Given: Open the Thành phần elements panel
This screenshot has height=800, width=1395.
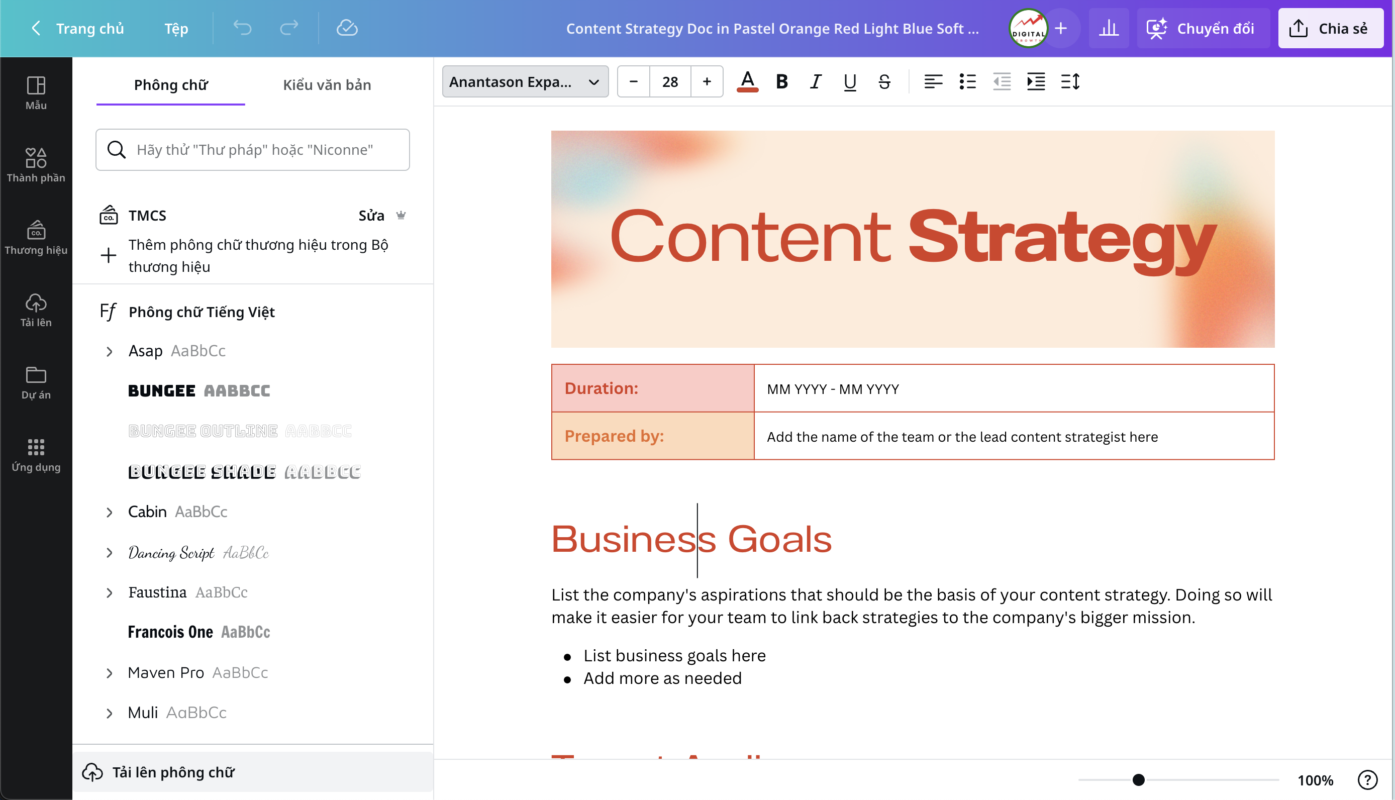Looking at the screenshot, I should click(36, 164).
